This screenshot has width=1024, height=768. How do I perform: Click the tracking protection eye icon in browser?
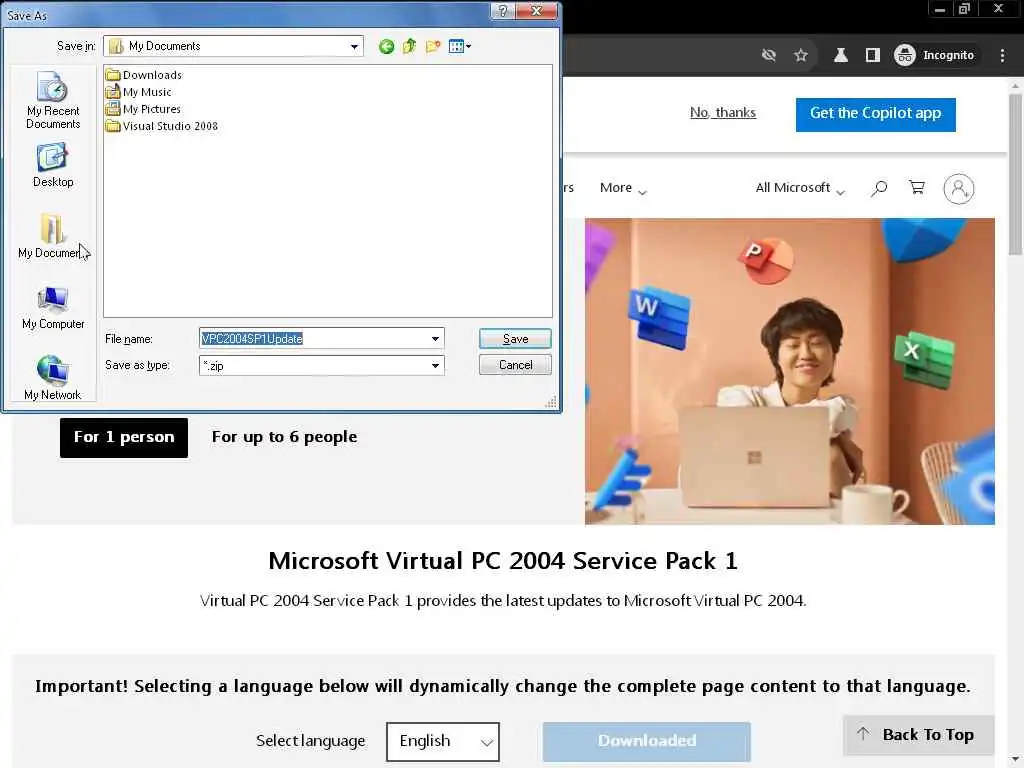pos(769,56)
